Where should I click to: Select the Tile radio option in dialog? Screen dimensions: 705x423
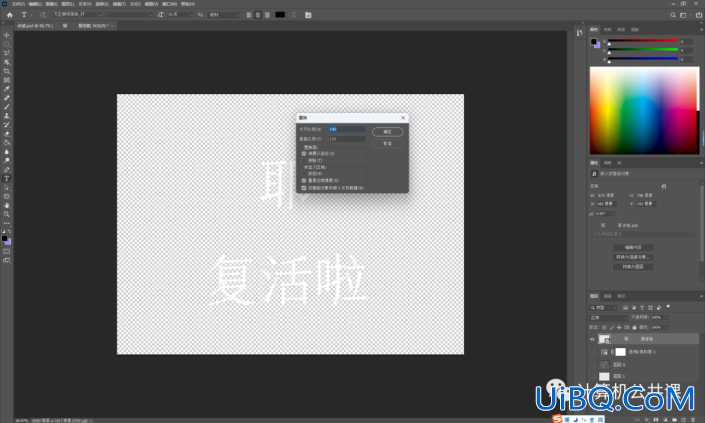(304, 160)
